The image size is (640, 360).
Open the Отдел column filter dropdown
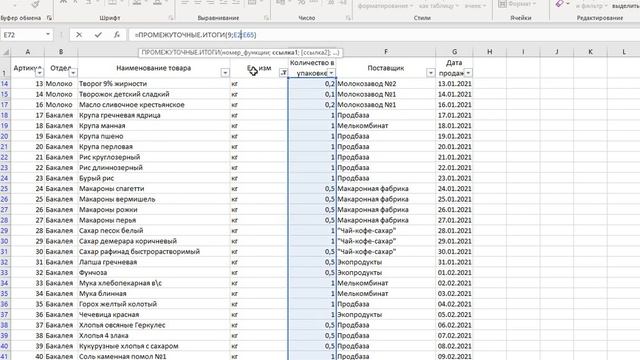pyautogui.click(x=73, y=73)
